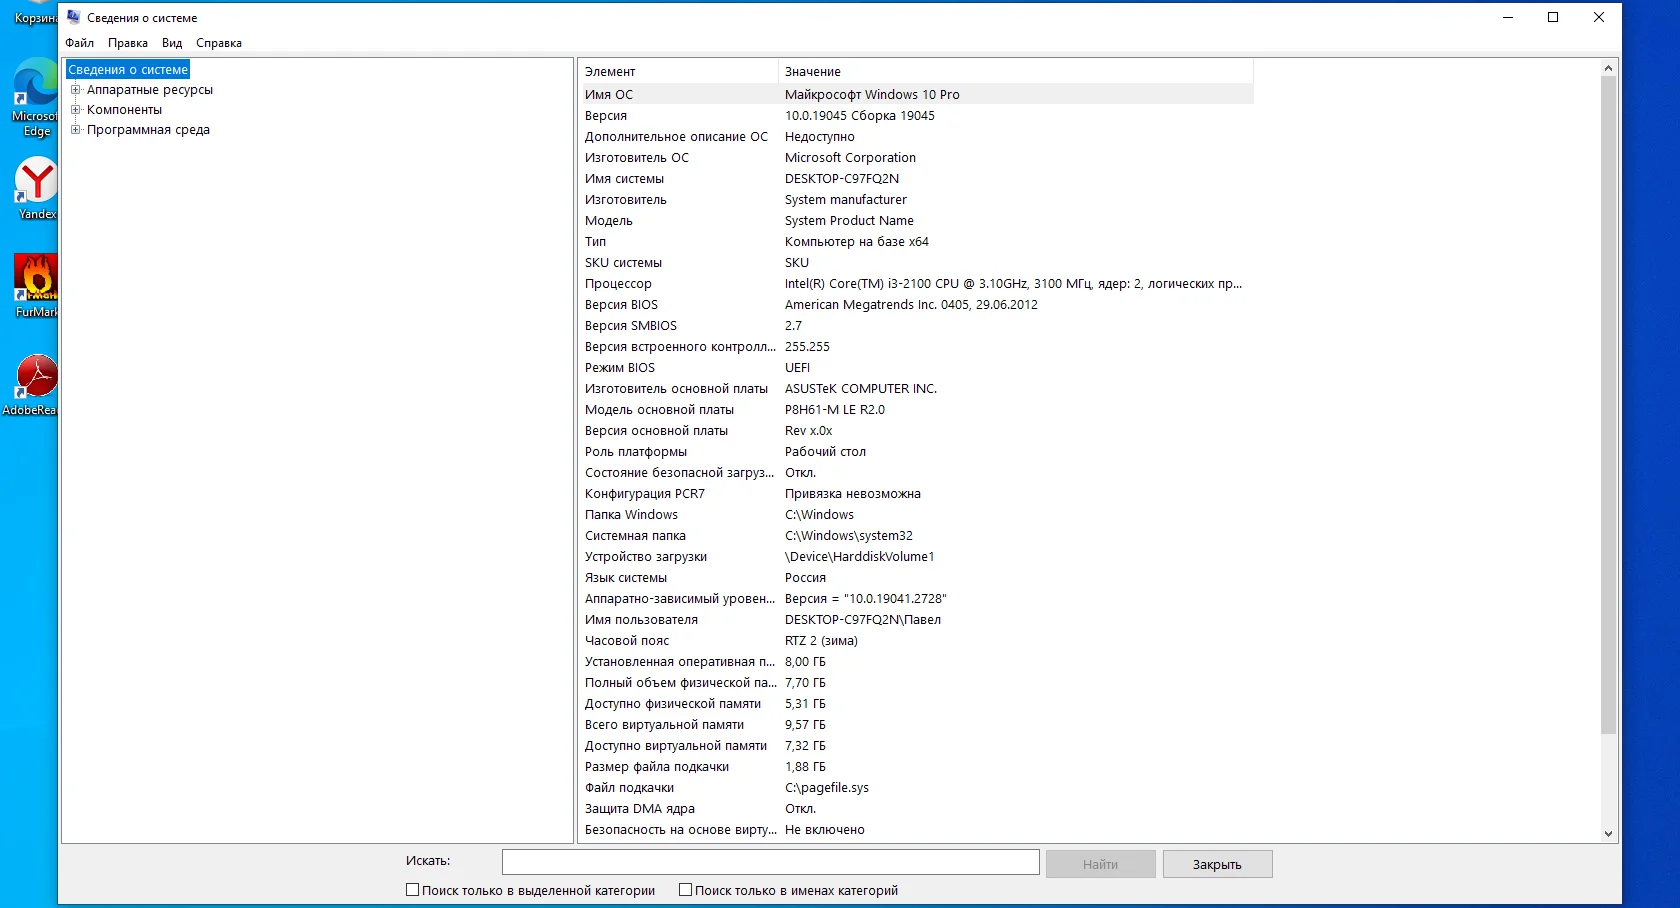Select the Всего виртуальной памяти row

pos(916,725)
